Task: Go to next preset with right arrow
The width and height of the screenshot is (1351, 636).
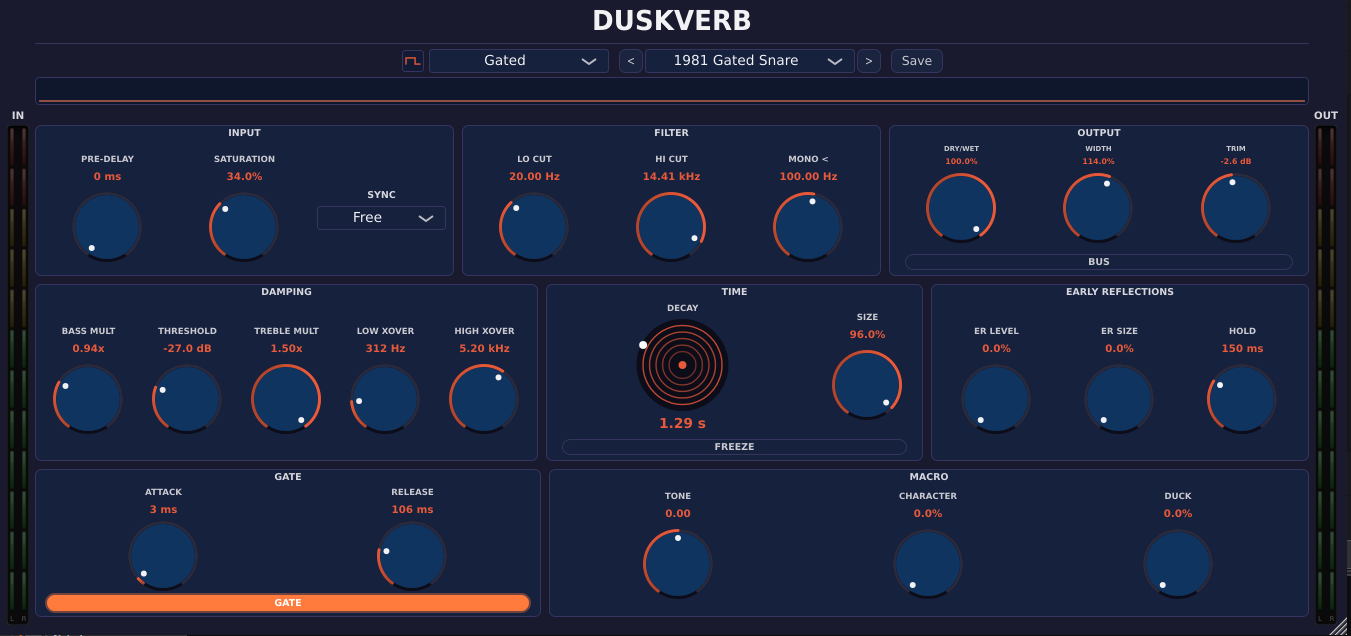Action: pyautogui.click(x=869, y=61)
